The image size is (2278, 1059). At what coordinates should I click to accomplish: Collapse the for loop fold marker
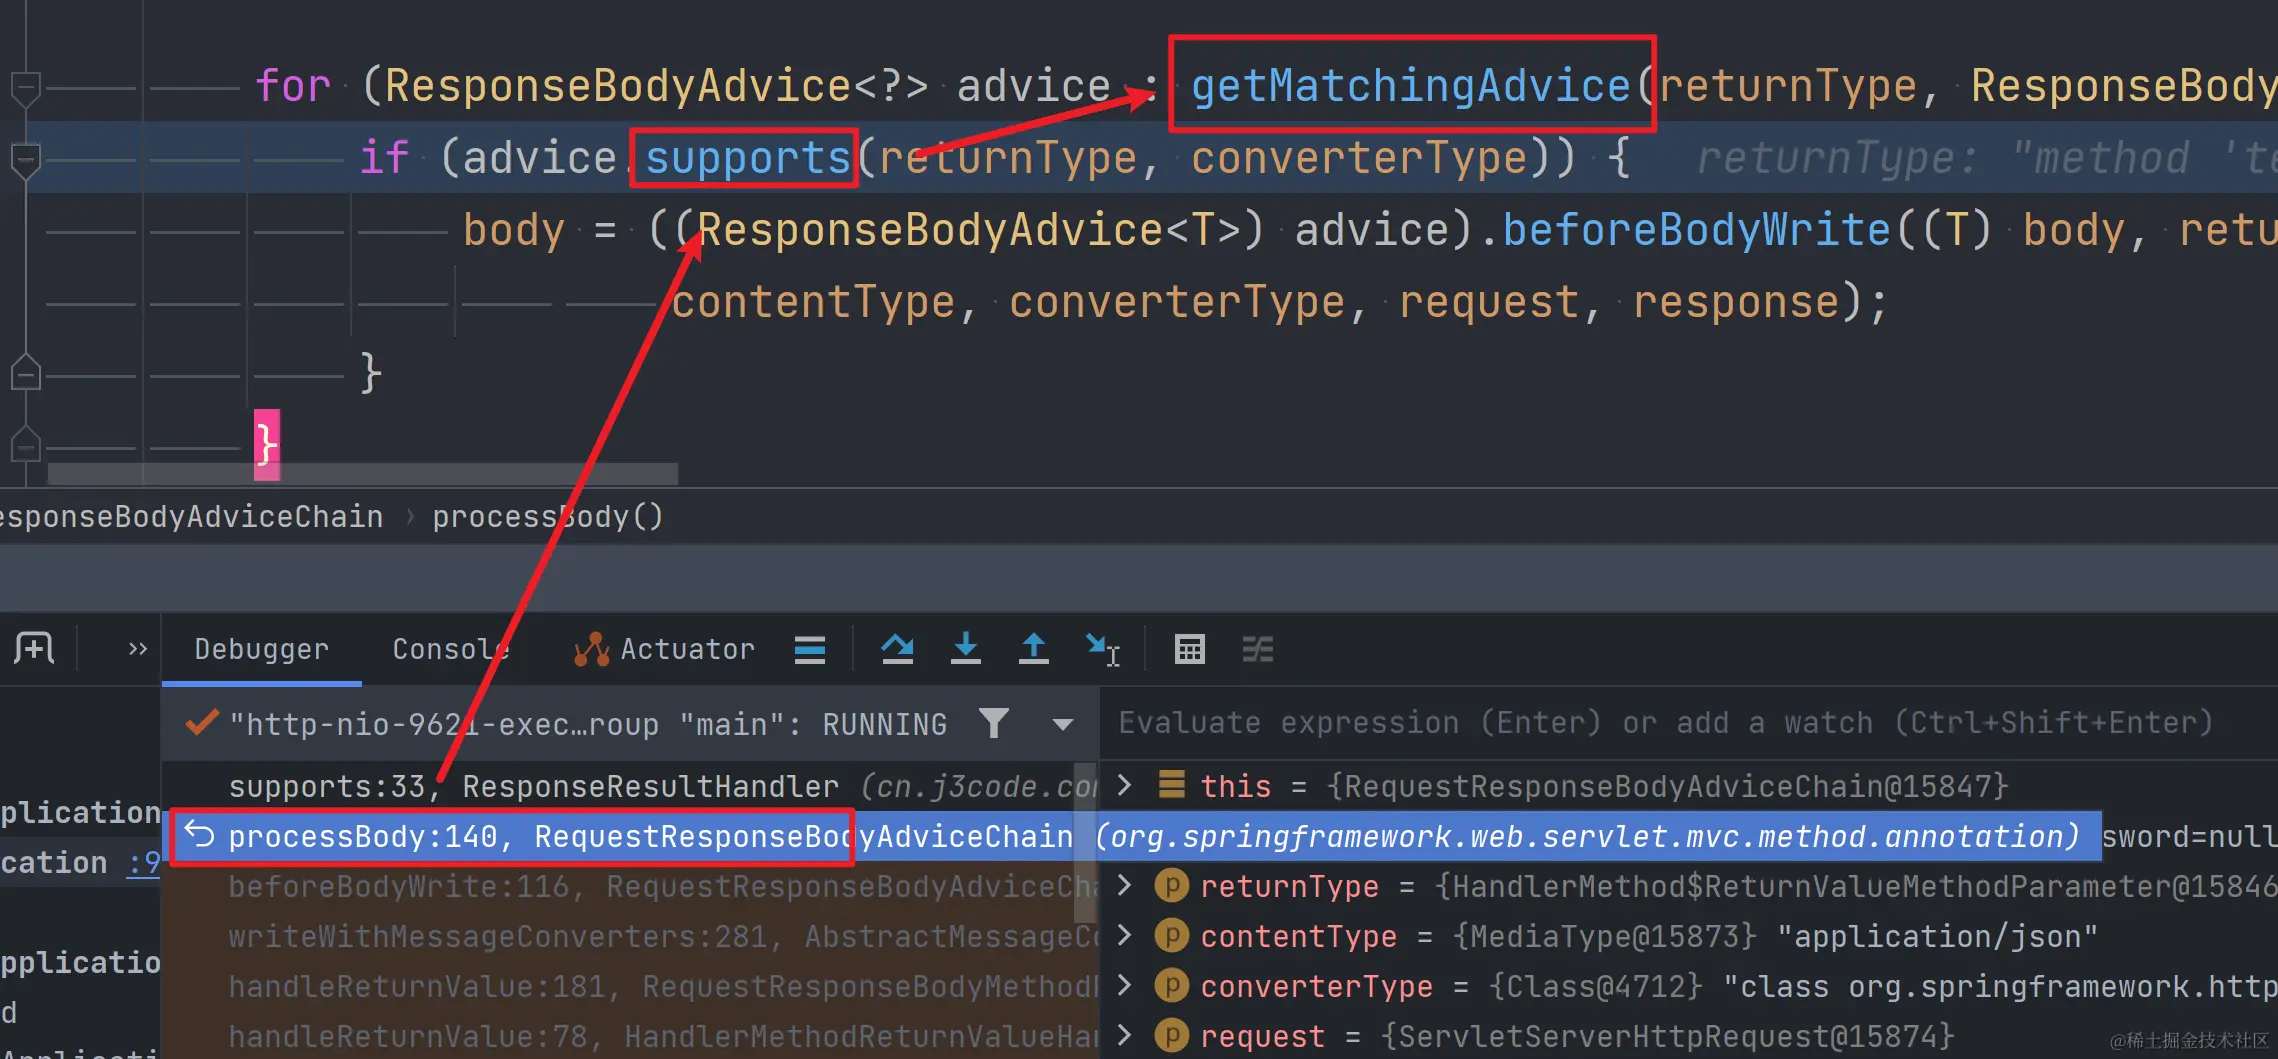[25, 89]
